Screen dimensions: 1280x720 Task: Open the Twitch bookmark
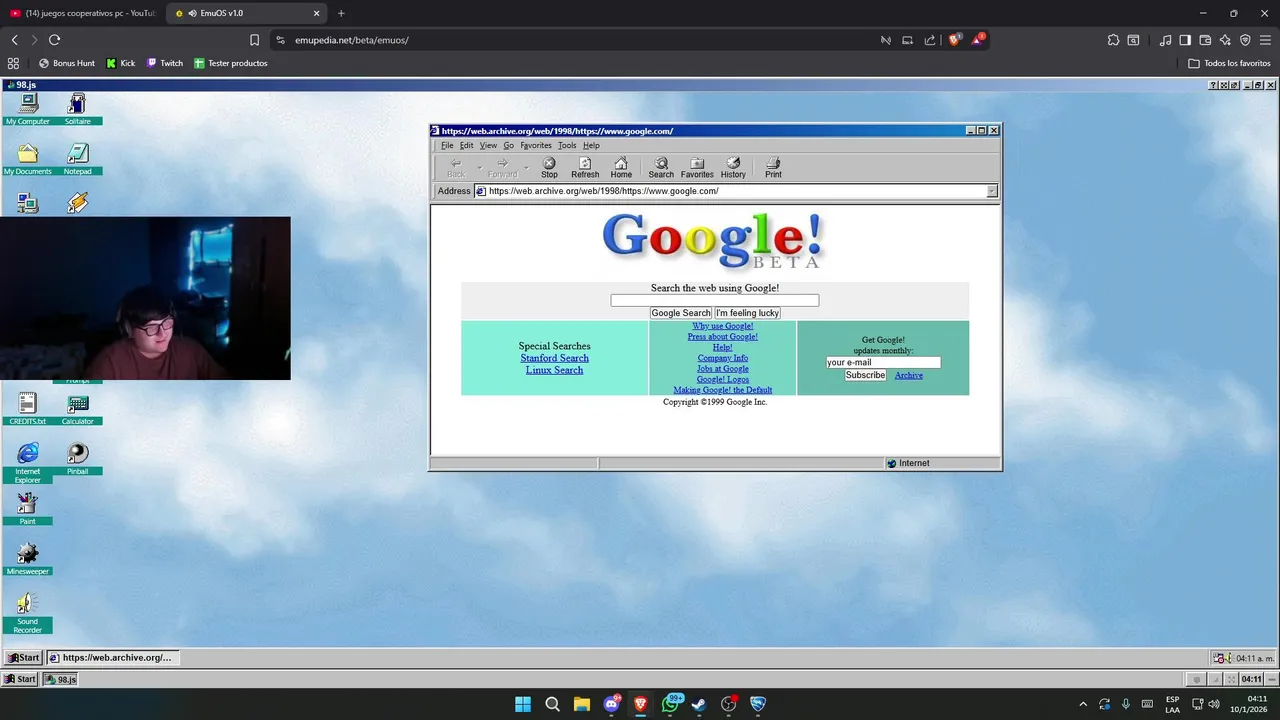(x=165, y=63)
